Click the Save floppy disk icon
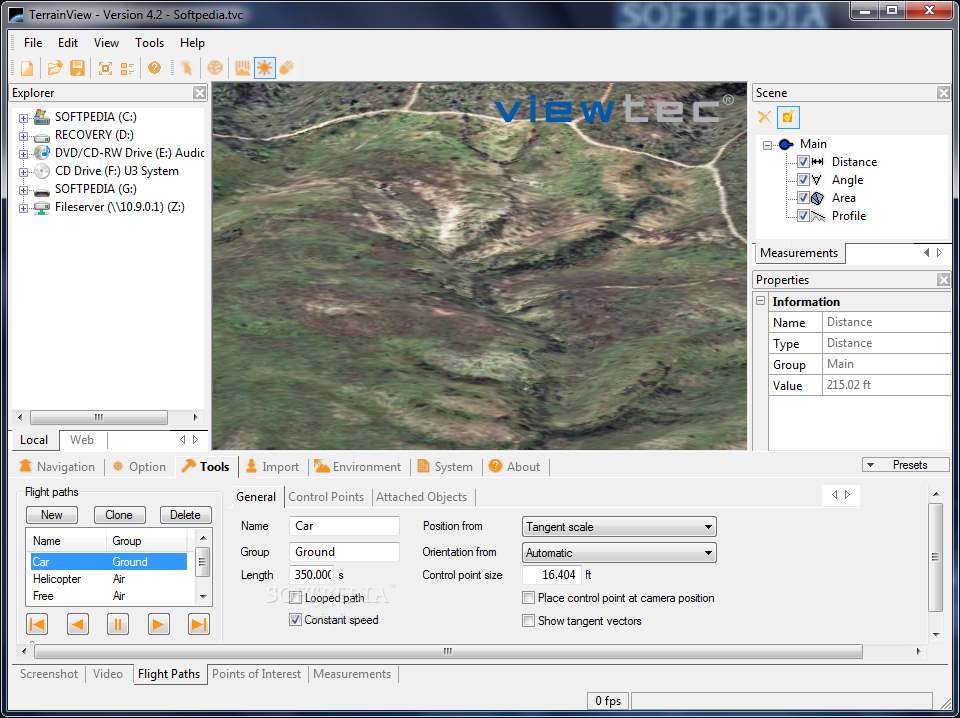 77,68
